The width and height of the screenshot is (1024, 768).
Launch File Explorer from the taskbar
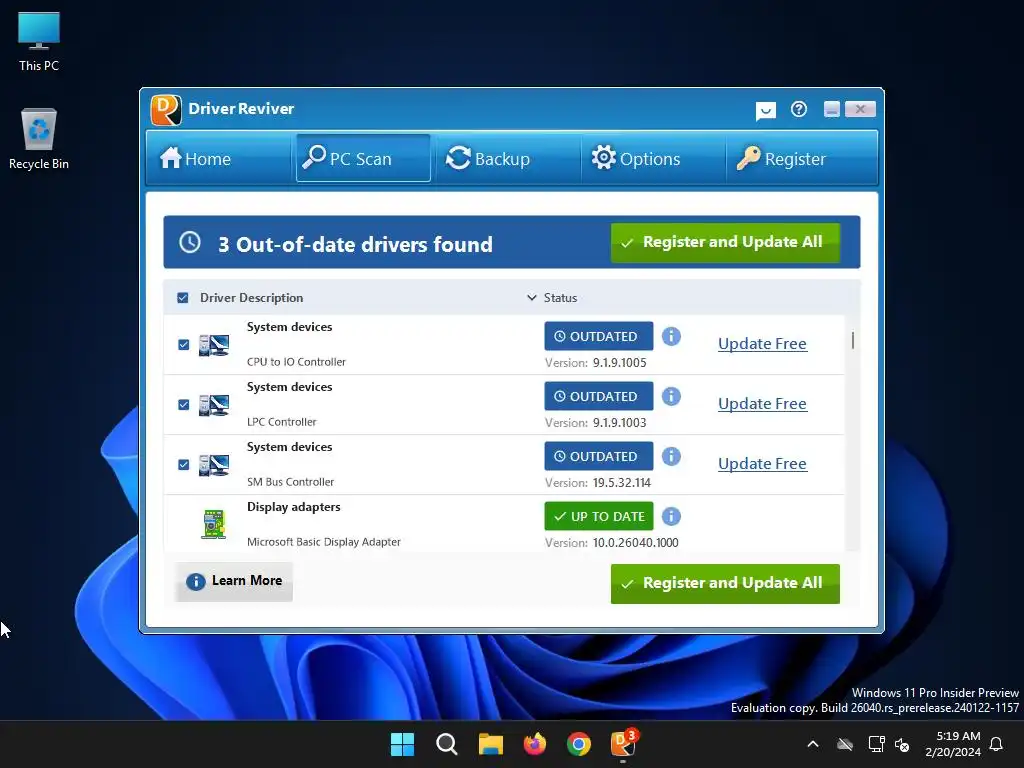[x=490, y=744]
